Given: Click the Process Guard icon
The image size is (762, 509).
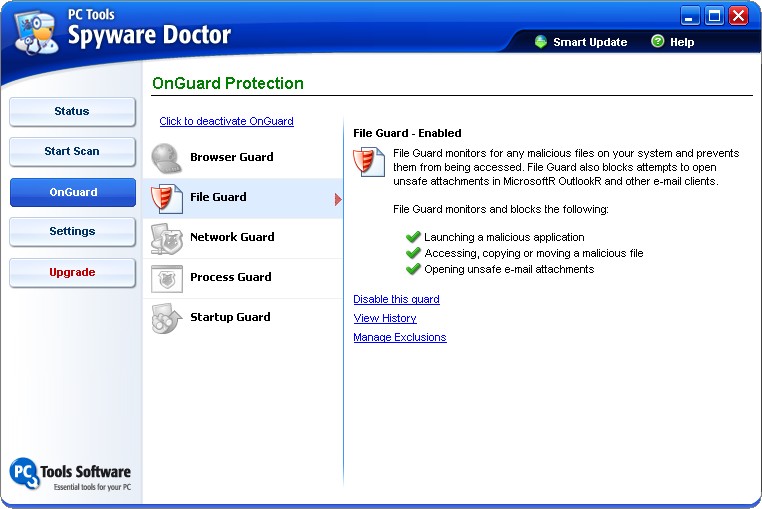Looking at the screenshot, I should point(166,278).
